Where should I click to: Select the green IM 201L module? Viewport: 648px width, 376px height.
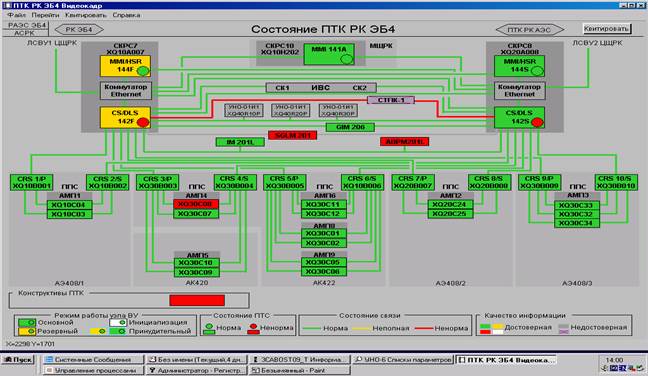pyautogui.click(x=240, y=142)
